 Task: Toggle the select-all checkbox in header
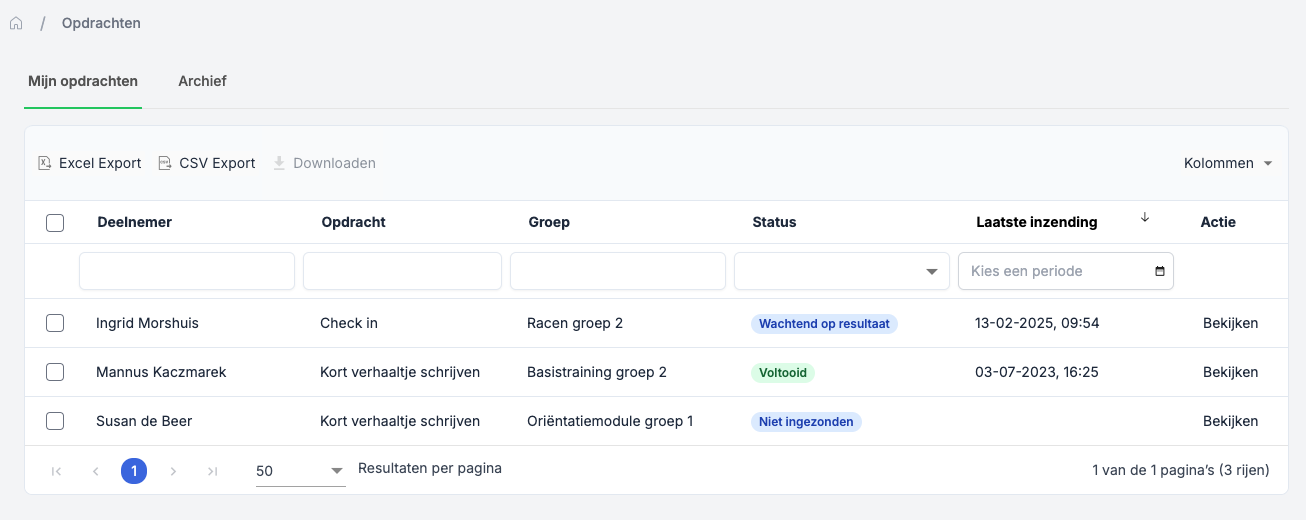pos(55,223)
